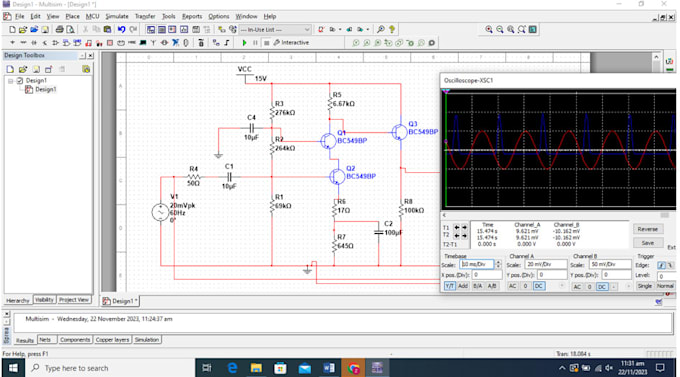Pause the simulation
The image size is (680, 377).
pos(255,43)
